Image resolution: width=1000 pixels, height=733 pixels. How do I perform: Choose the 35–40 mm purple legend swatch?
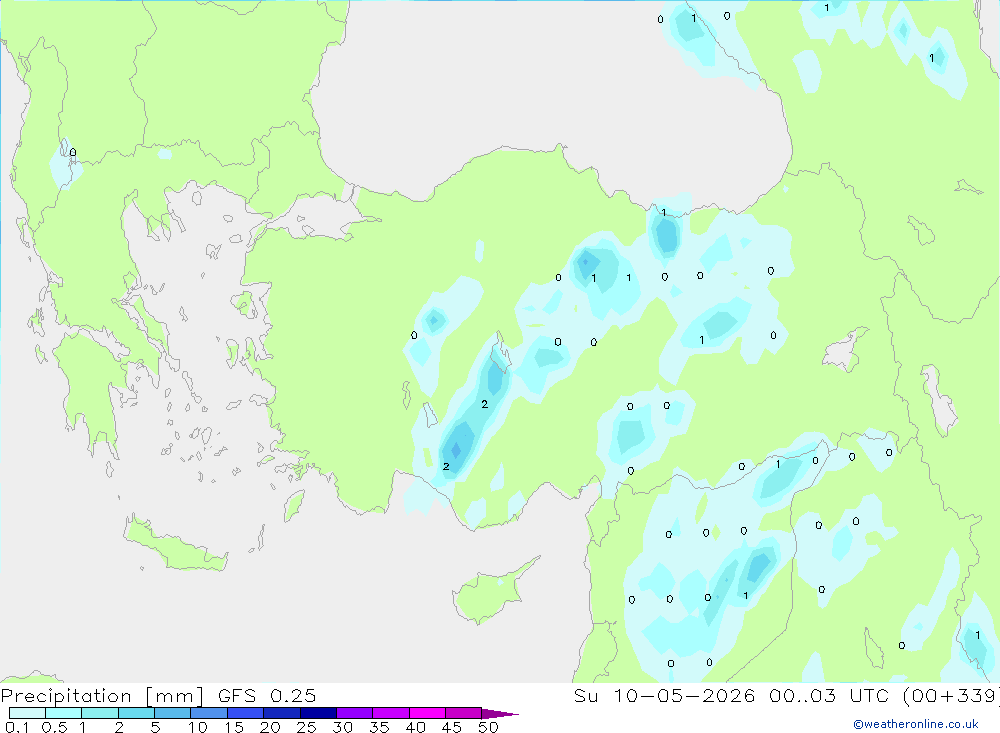click(391, 713)
